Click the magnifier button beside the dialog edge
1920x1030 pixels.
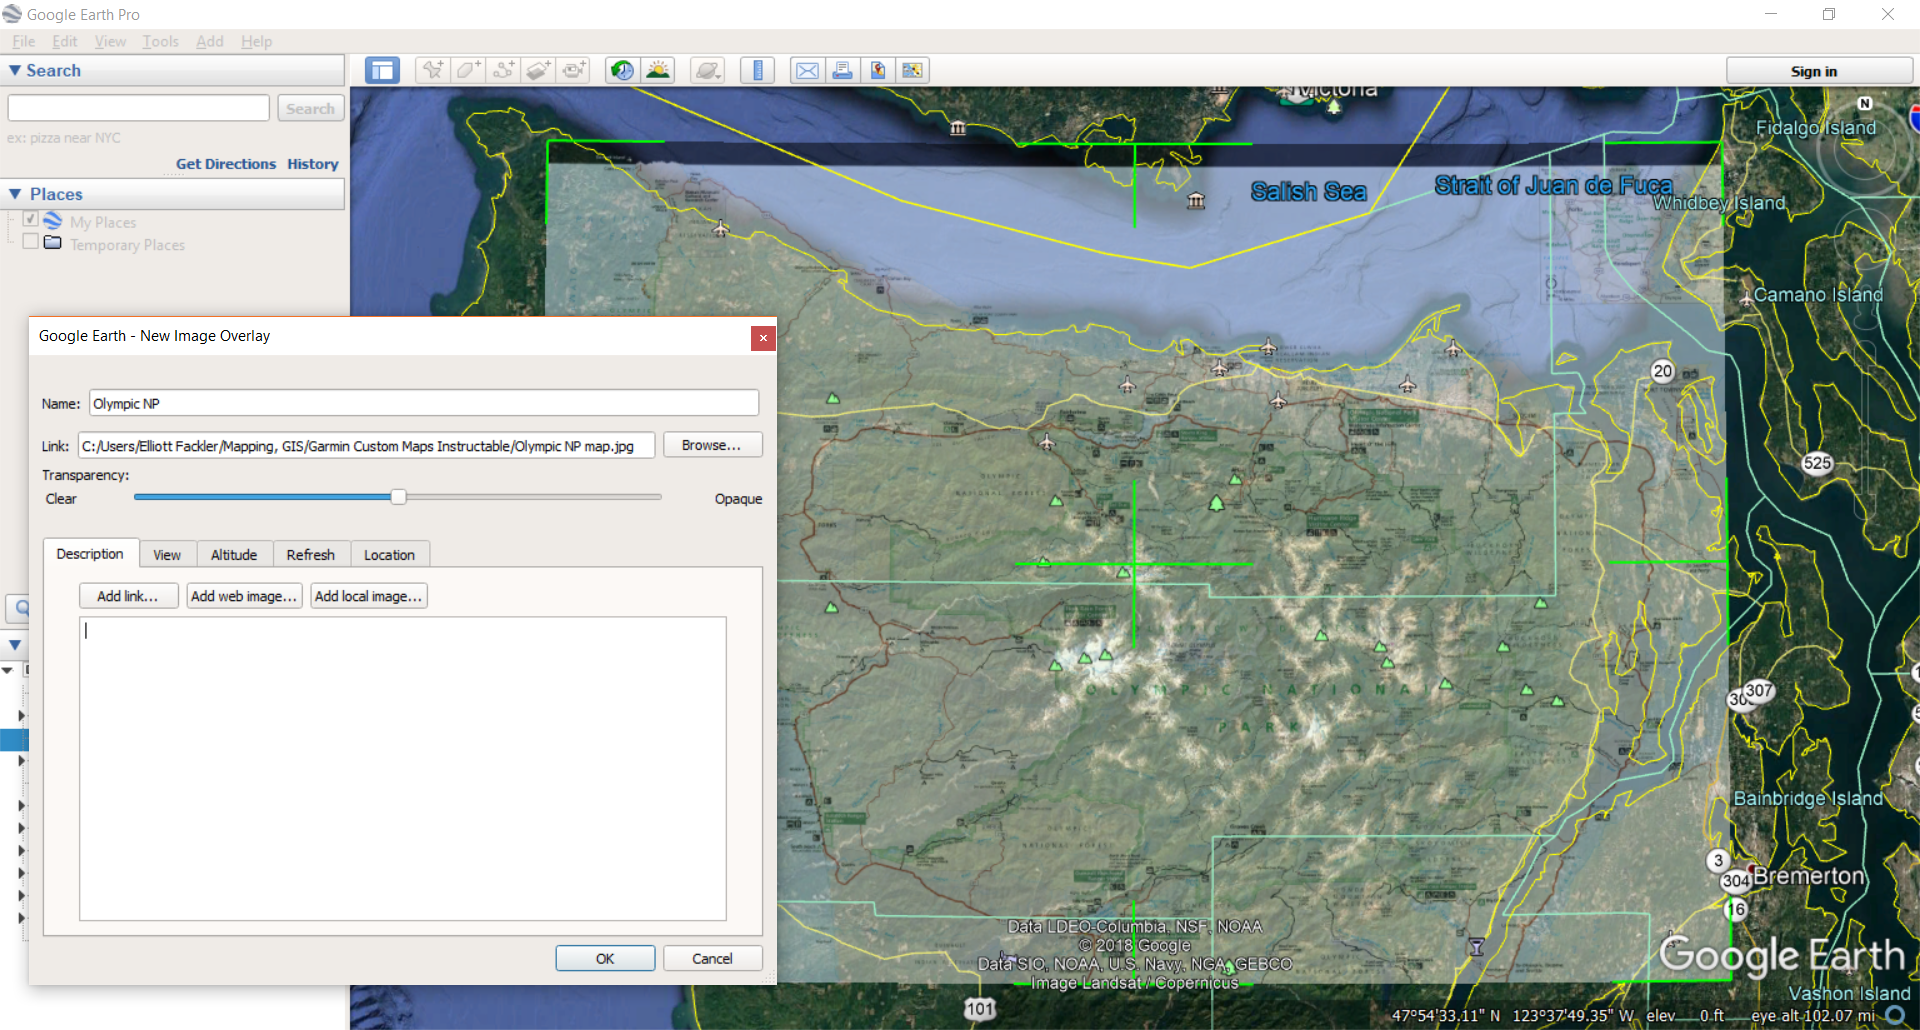pos(20,607)
